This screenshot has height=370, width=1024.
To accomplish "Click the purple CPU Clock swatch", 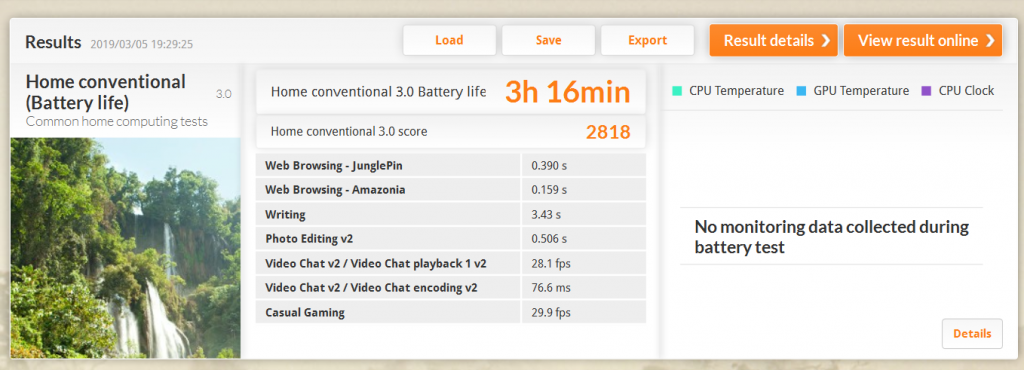I will [926, 91].
